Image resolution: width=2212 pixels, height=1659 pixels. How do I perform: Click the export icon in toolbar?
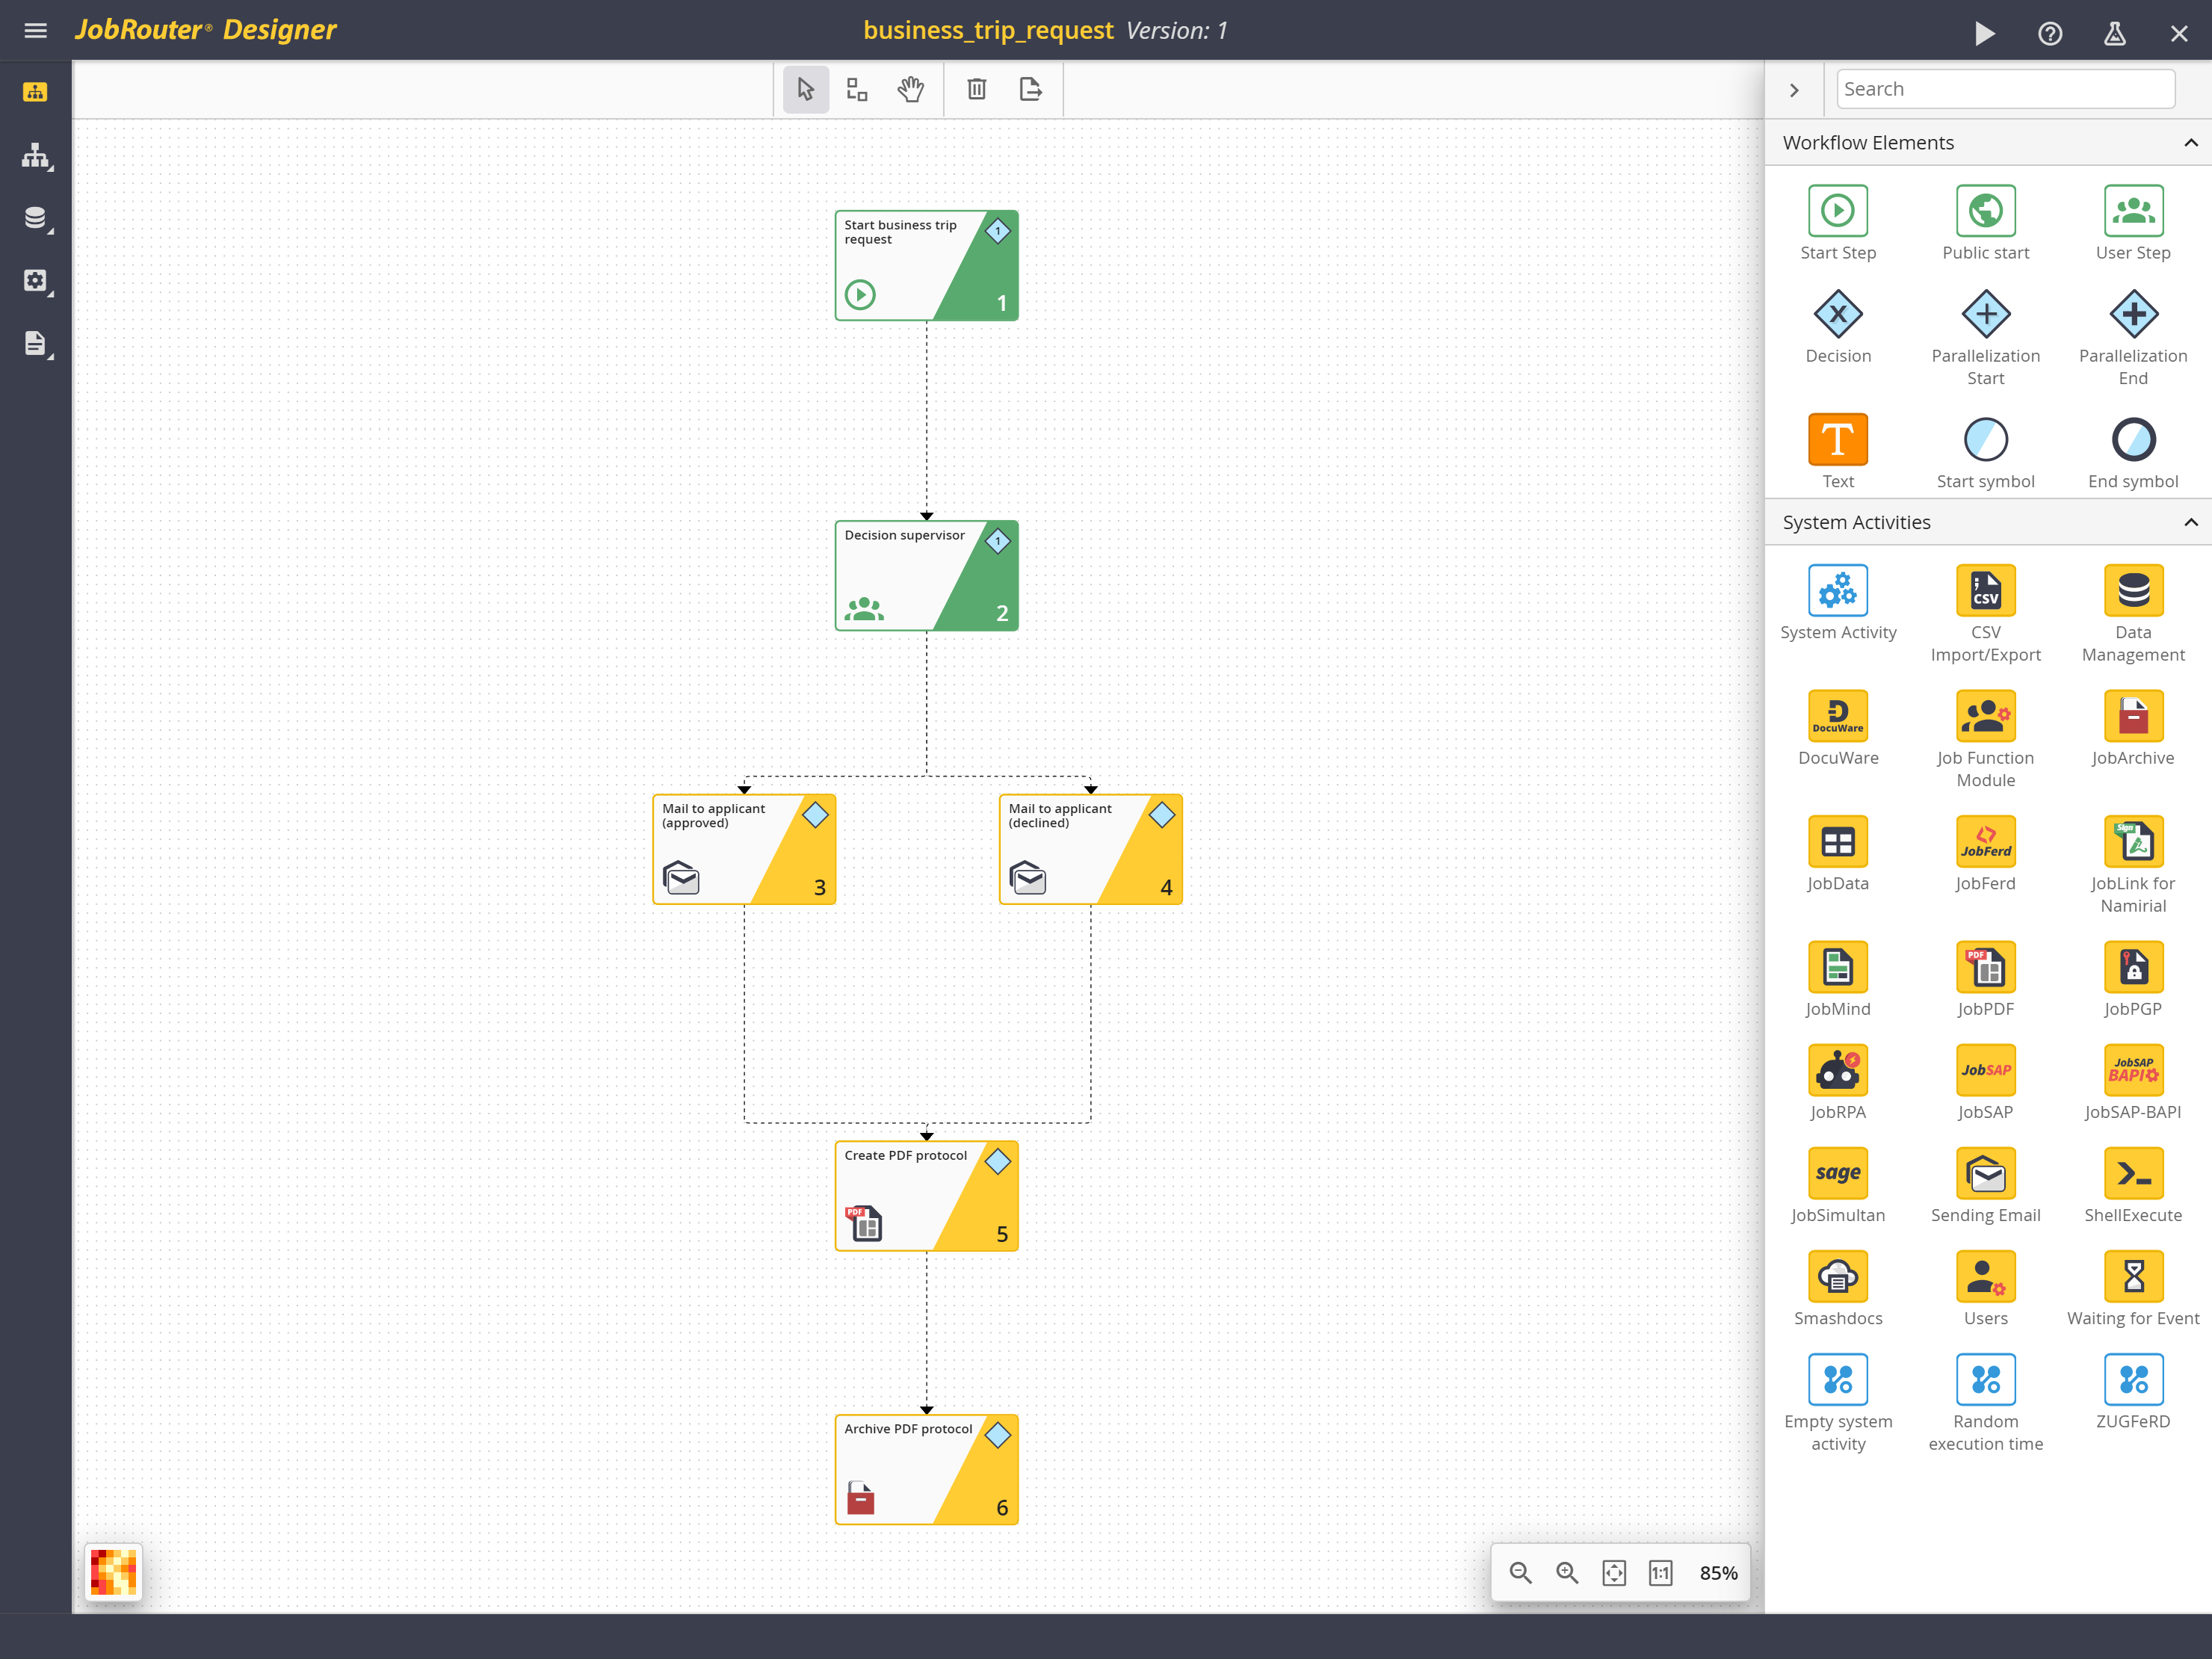pos(1030,90)
